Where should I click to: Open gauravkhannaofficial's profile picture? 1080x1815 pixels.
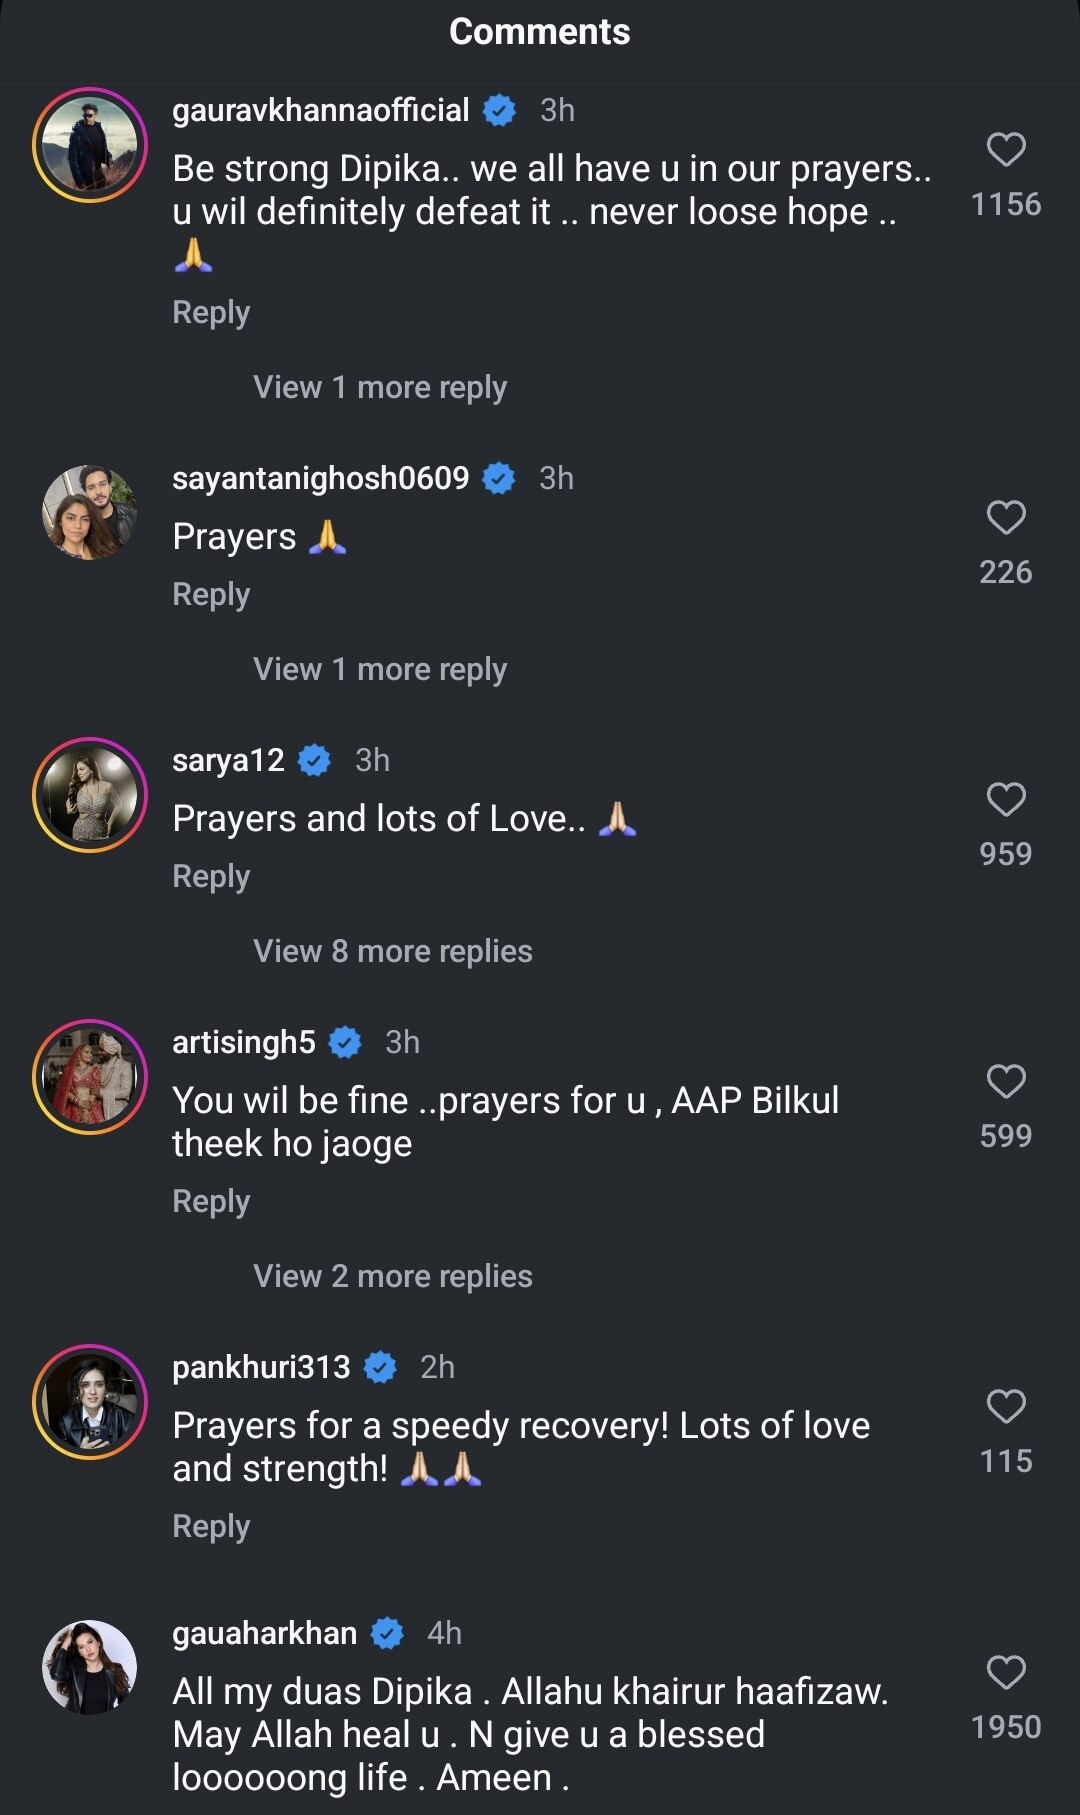pos(90,145)
